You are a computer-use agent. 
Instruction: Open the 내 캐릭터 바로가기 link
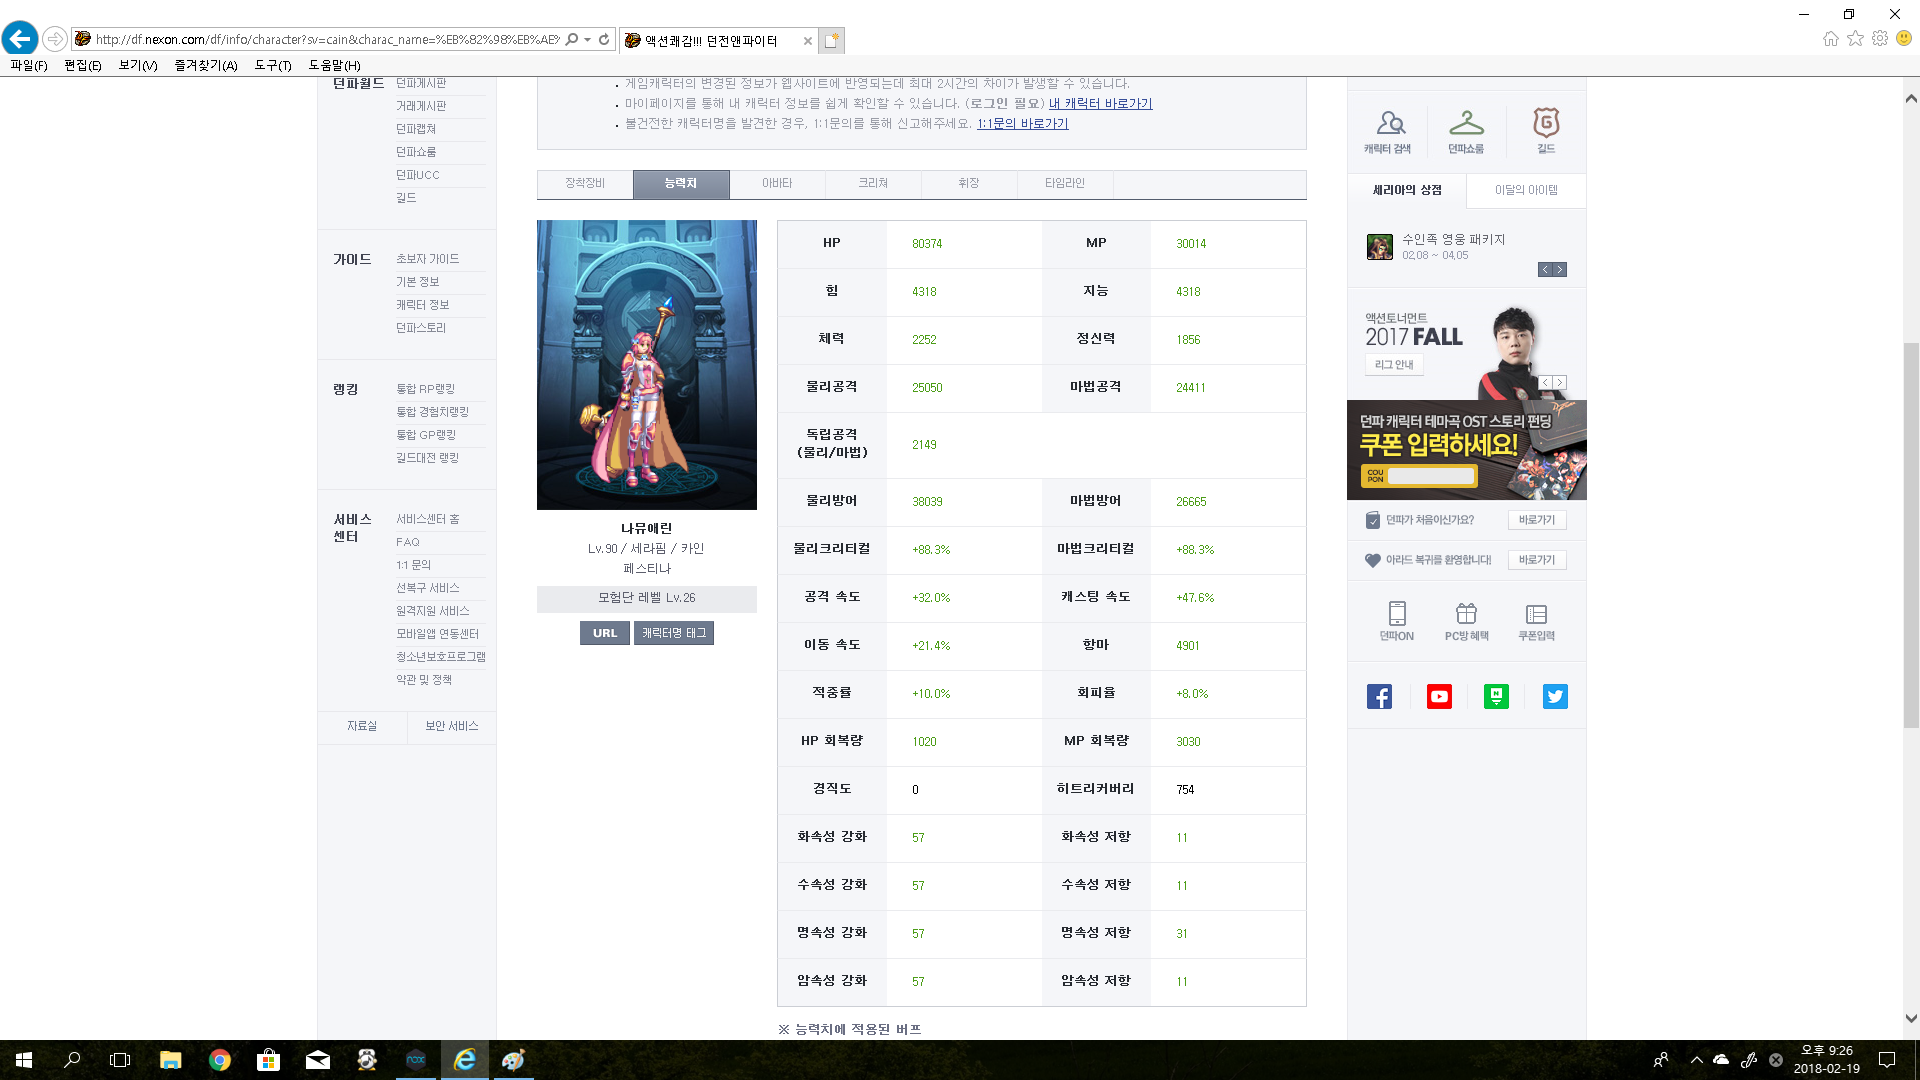pos(1100,104)
